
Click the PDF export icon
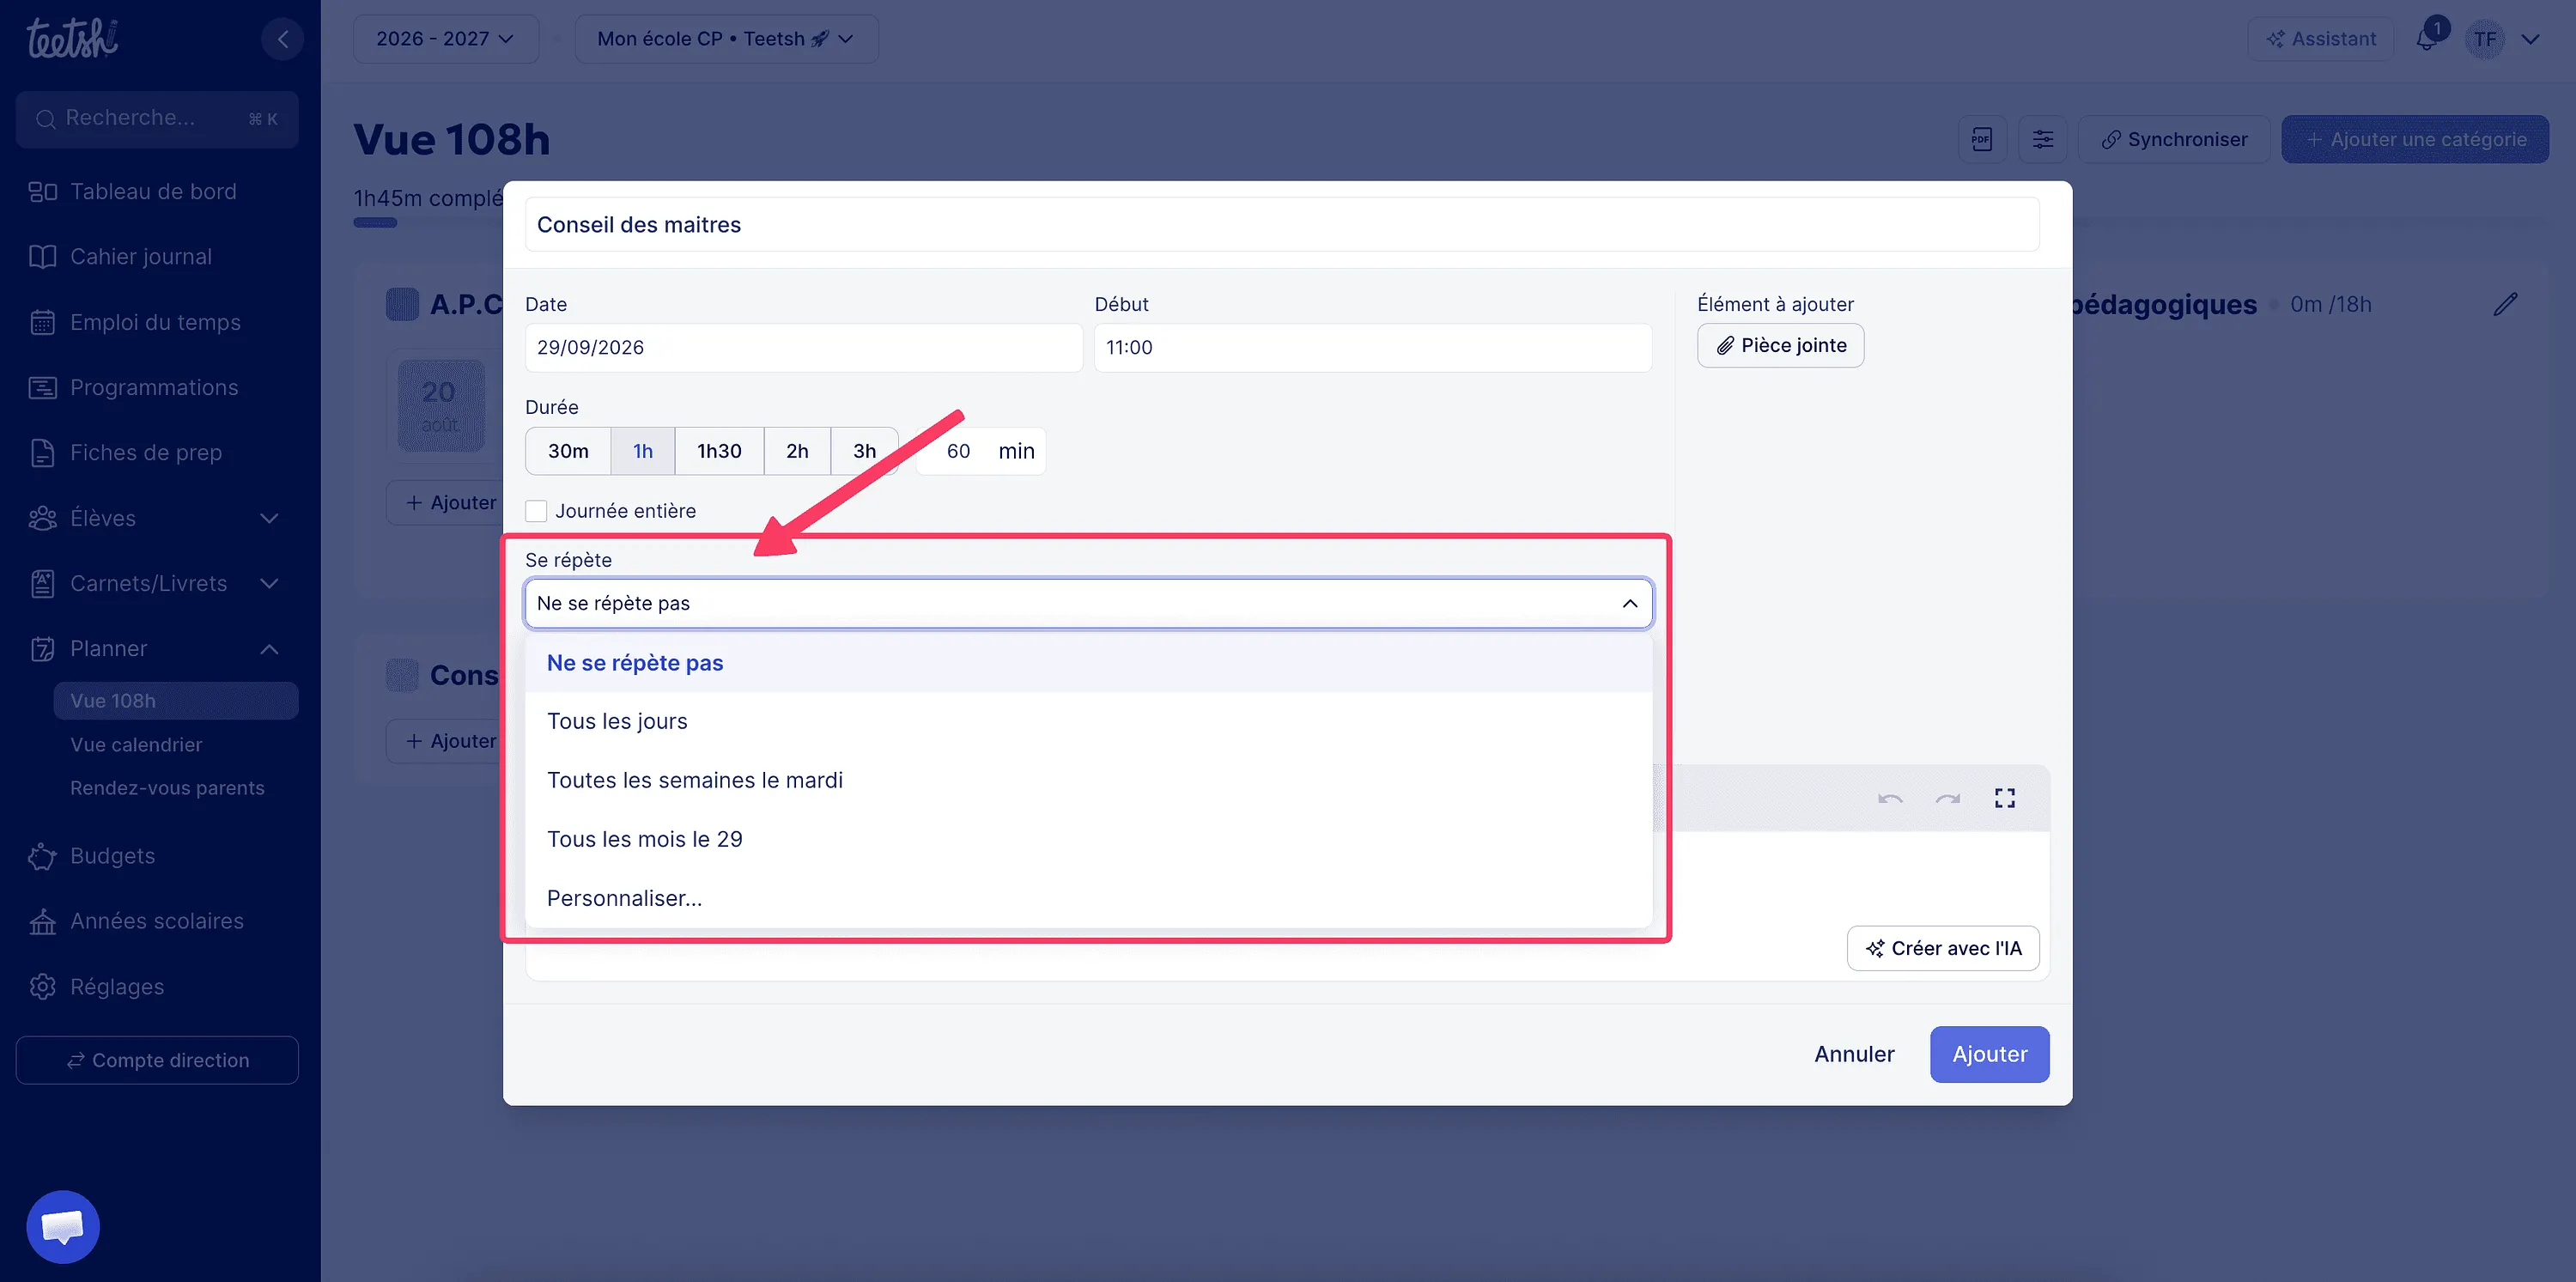[1982, 139]
